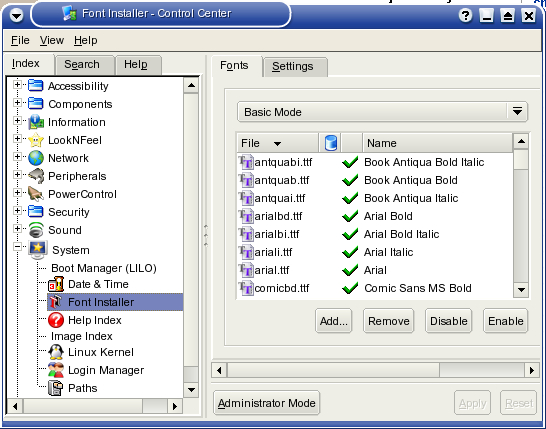546x429 pixels.
Task: Click the database cylinder column header icon
Action: 330,143
